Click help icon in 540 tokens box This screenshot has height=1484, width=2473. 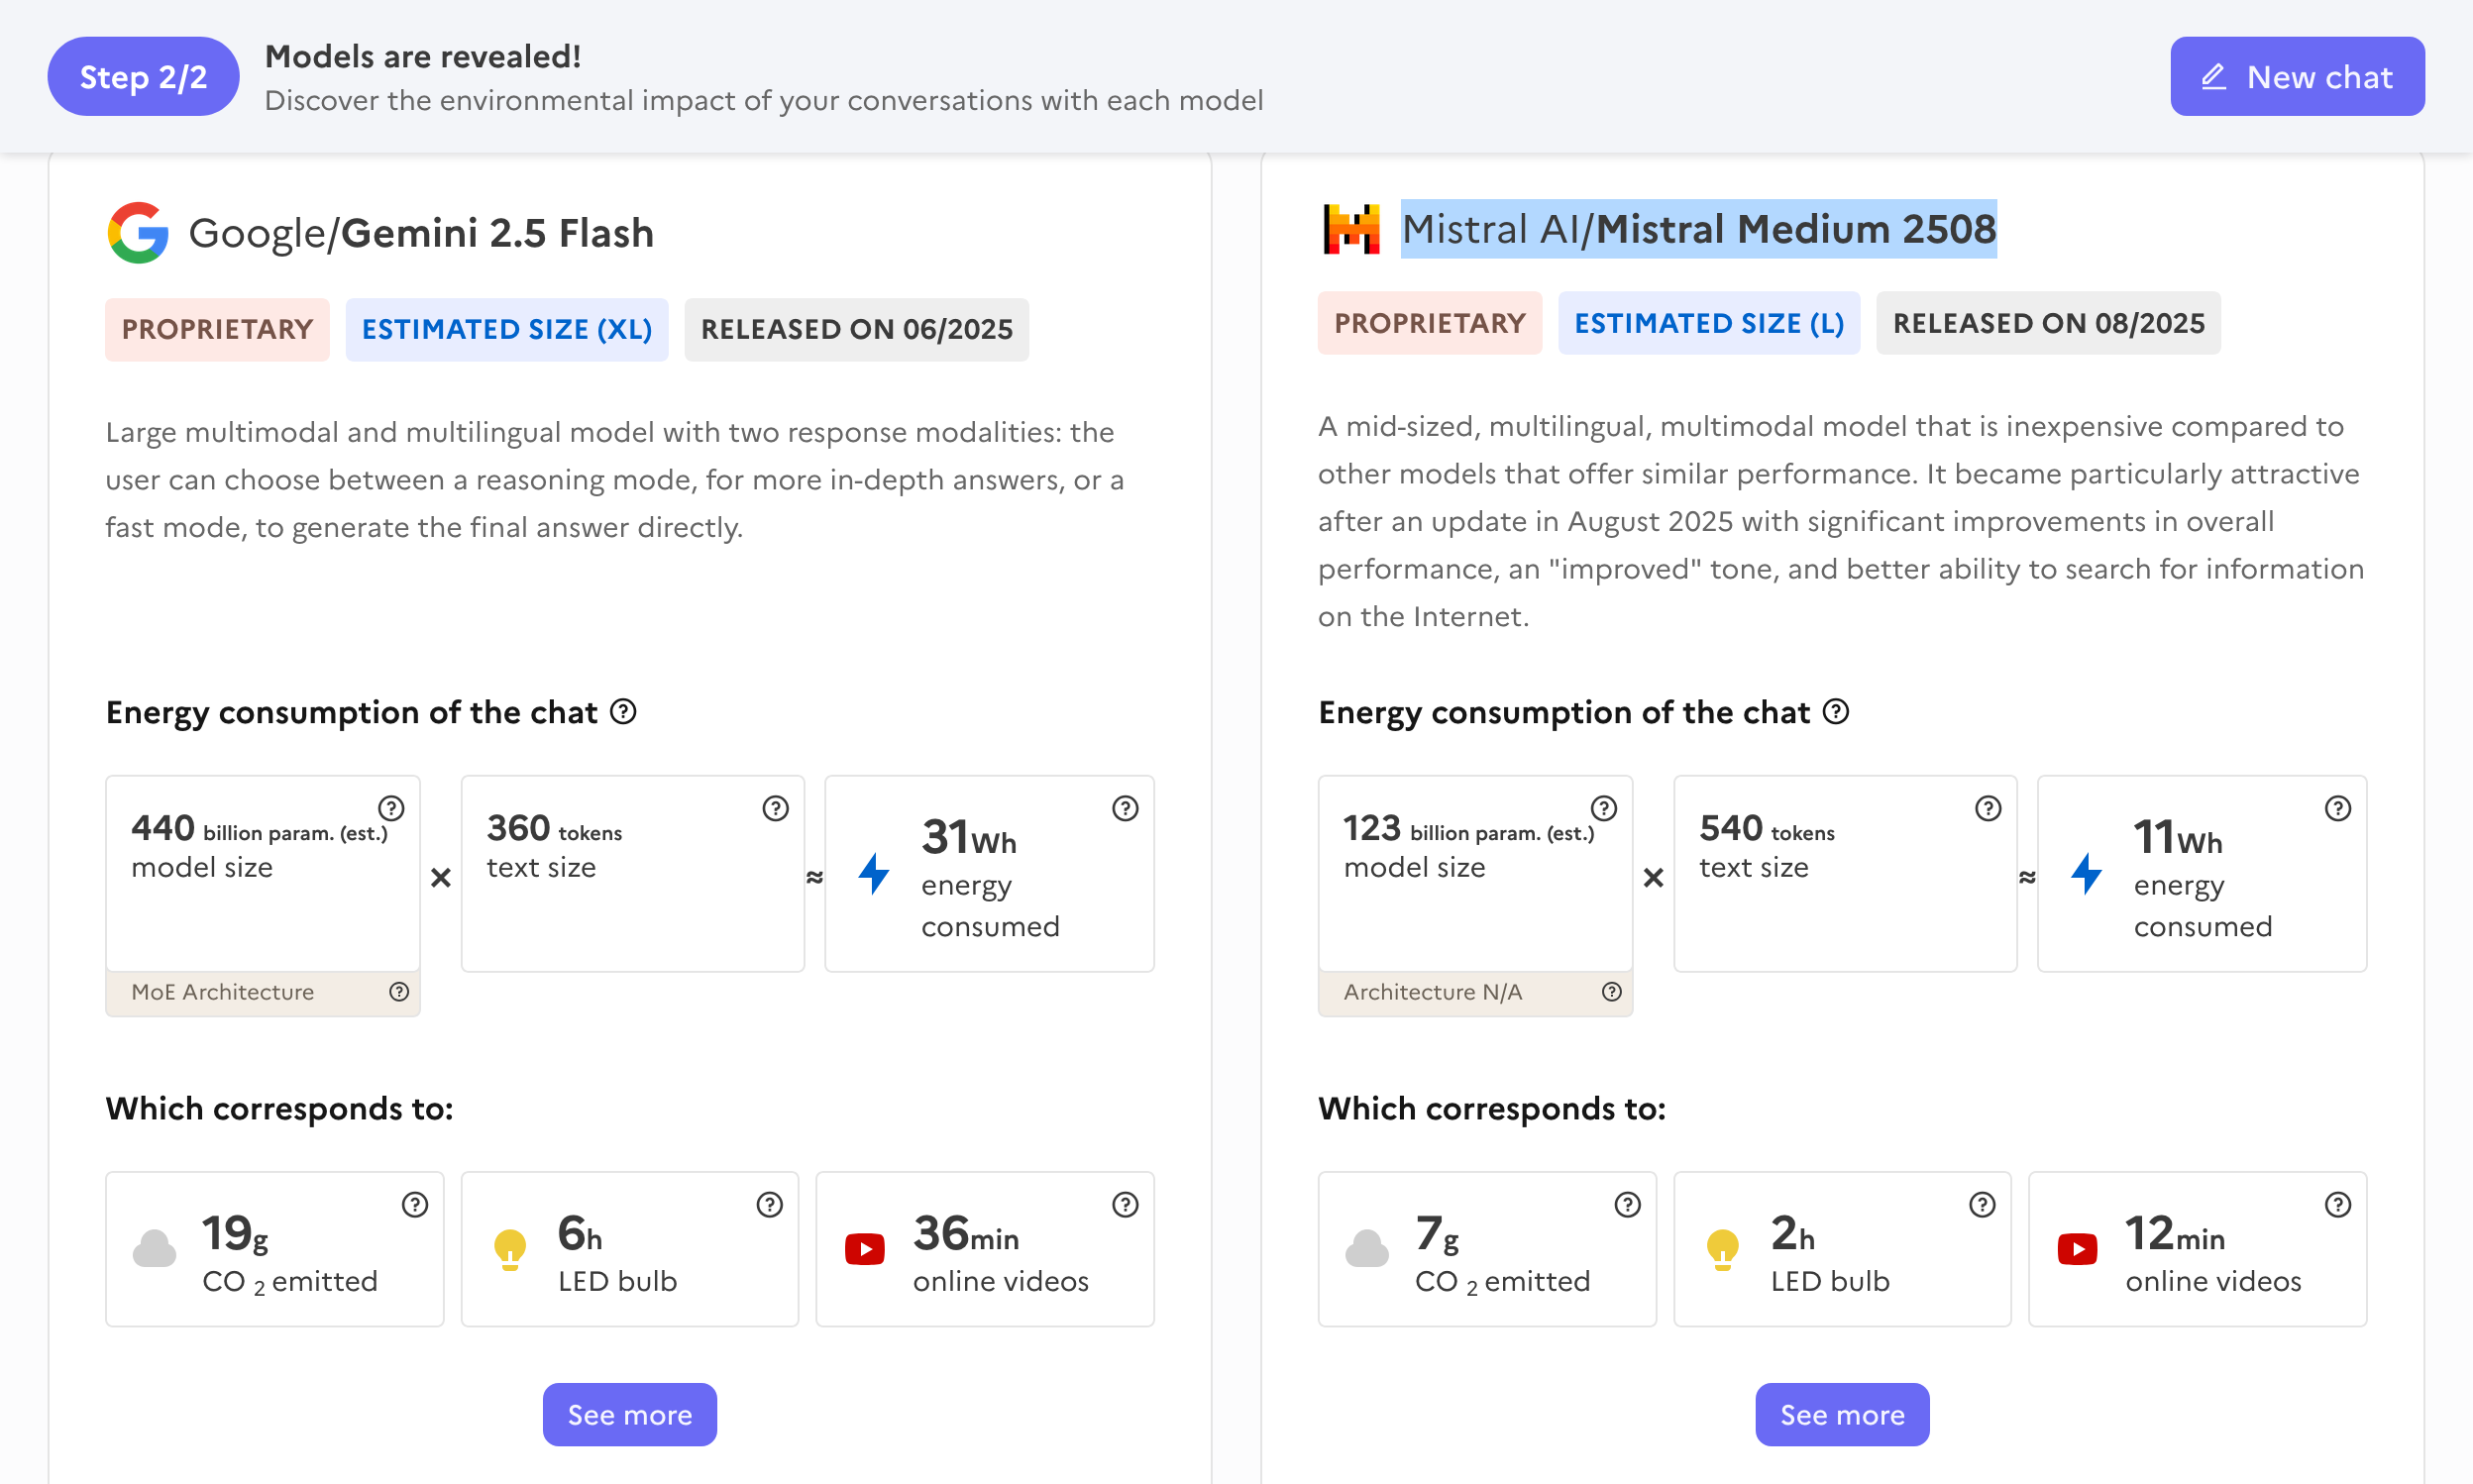(1988, 808)
